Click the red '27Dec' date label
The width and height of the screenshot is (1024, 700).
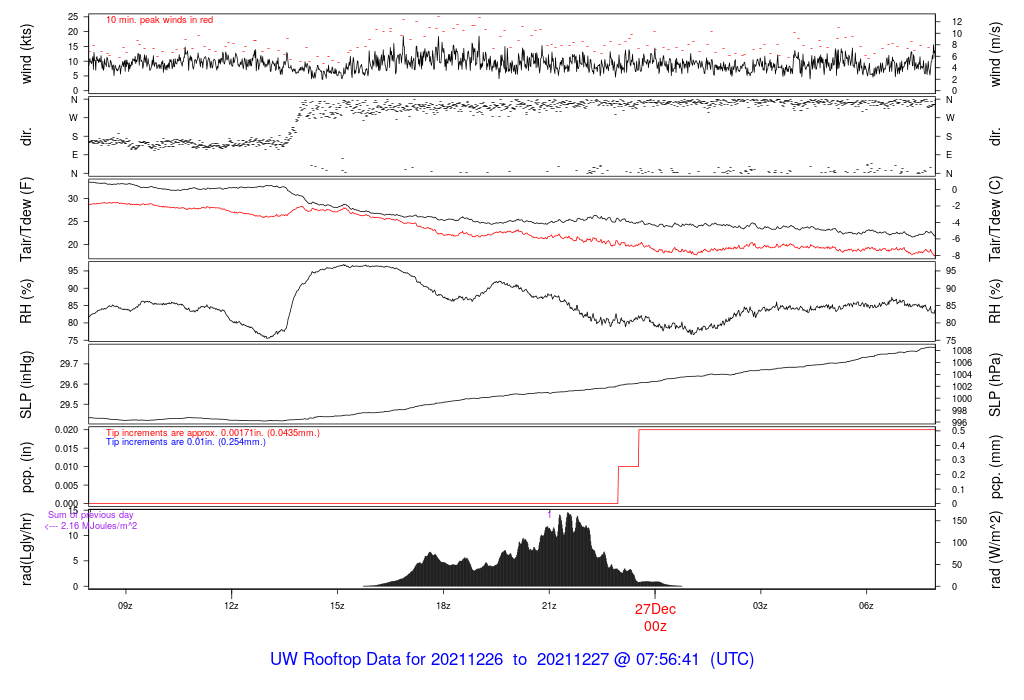pos(655,609)
